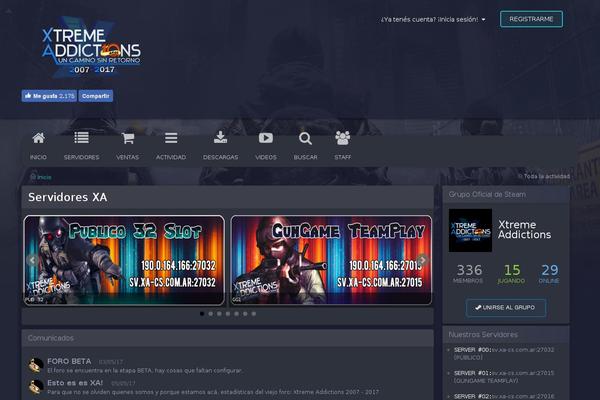Viewport: 600px width, 400px height.
Task: Click the SERVER #01 sv.xa-cs.com.ar:27015 entry
Action: [504, 377]
